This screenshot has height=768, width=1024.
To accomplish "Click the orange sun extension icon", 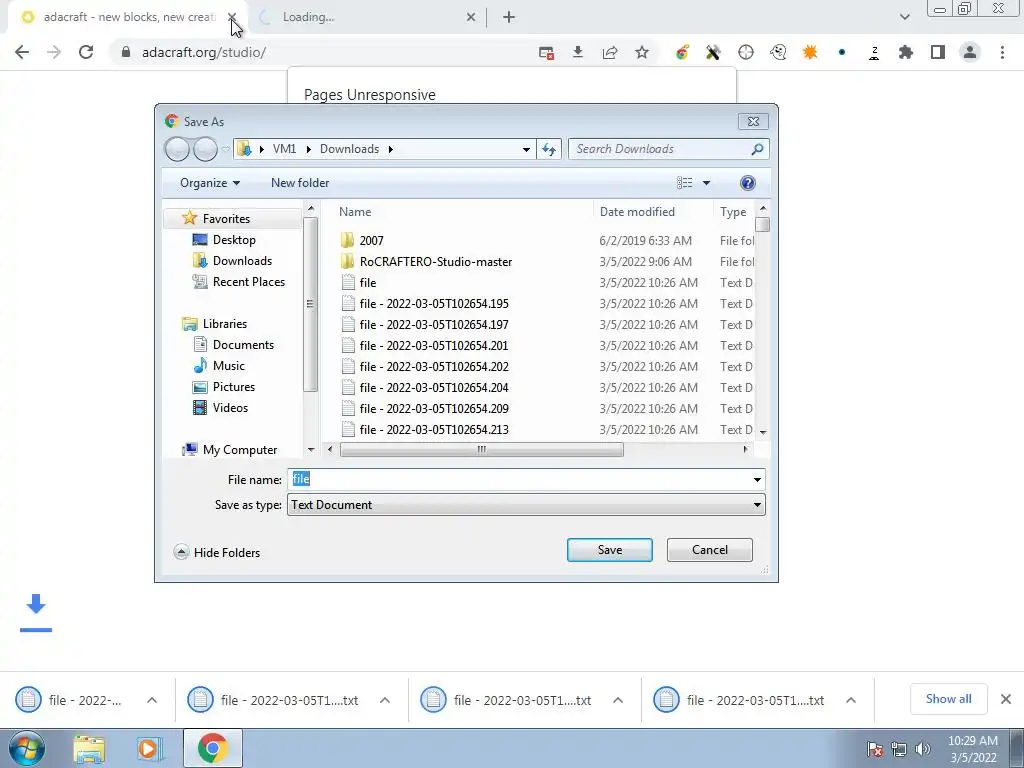I will (x=810, y=52).
